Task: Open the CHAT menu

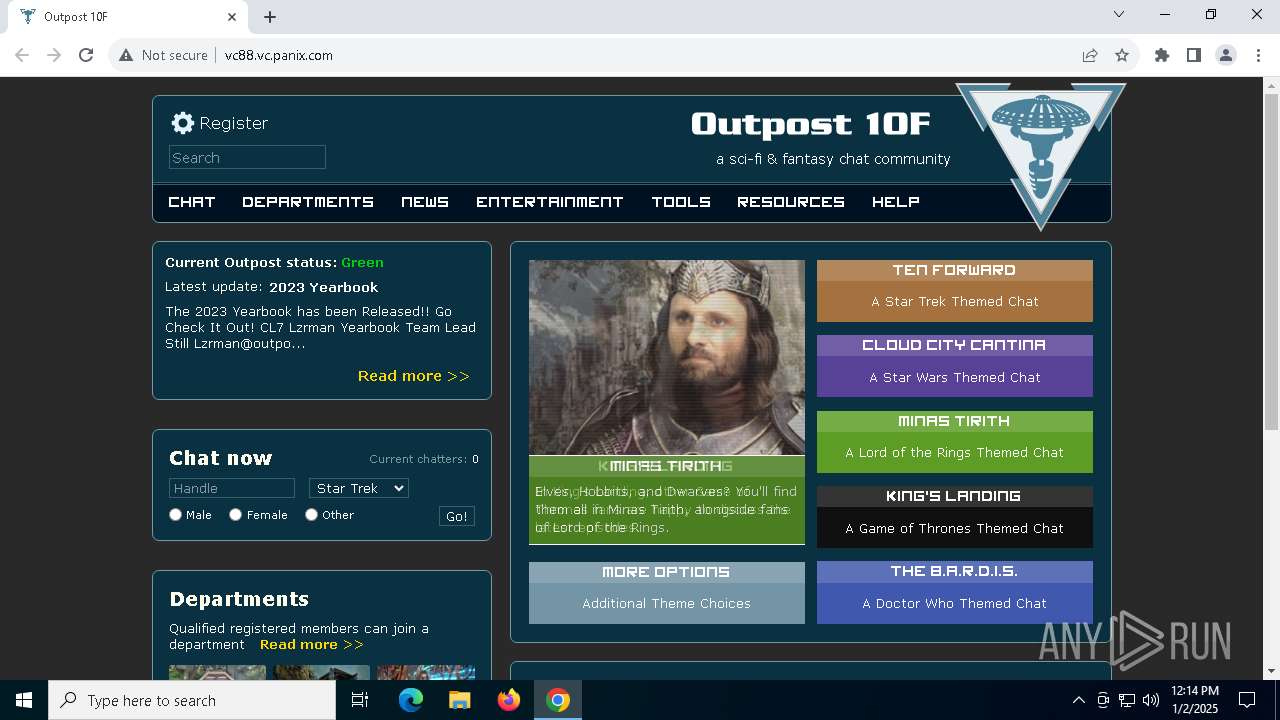Action: [x=192, y=202]
